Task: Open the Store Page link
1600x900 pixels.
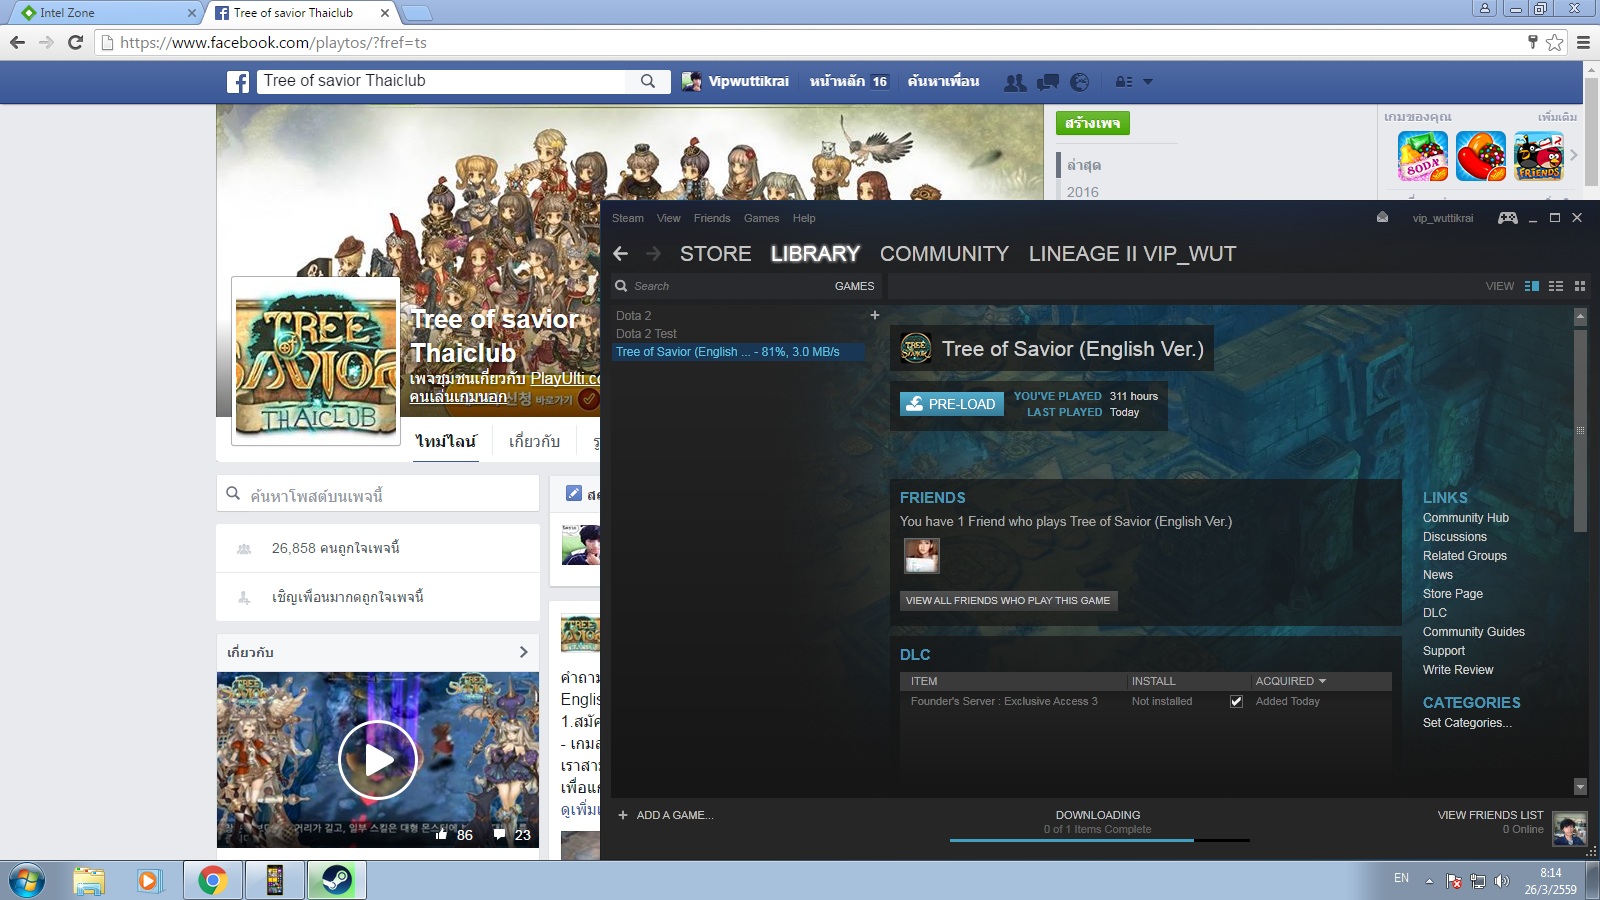Action: click(x=1453, y=594)
